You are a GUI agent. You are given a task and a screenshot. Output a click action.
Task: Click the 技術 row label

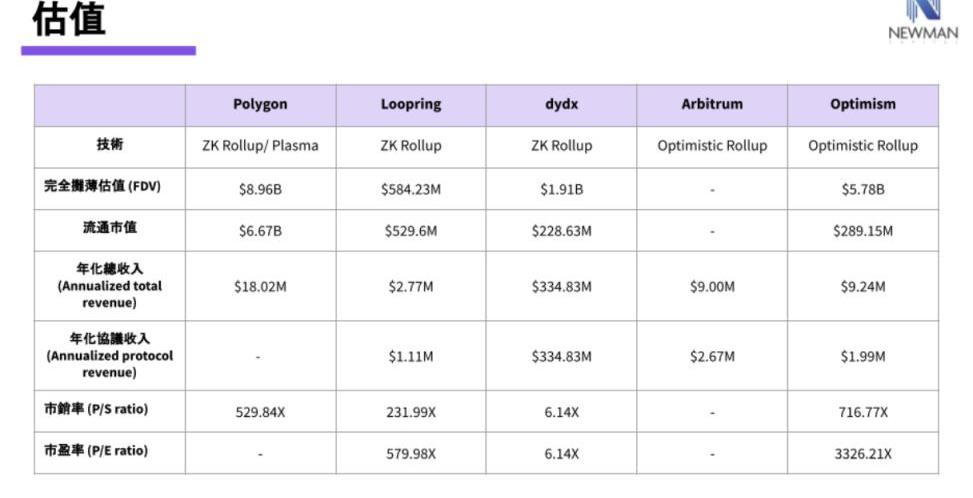(110, 145)
